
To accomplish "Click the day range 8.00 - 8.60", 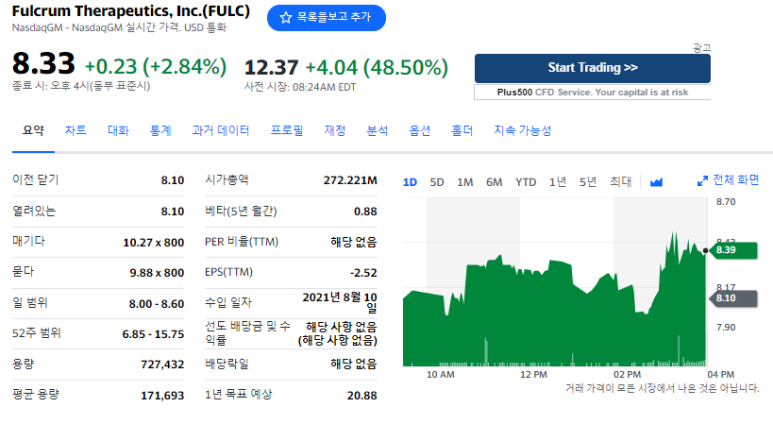I will click(x=157, y=304).
